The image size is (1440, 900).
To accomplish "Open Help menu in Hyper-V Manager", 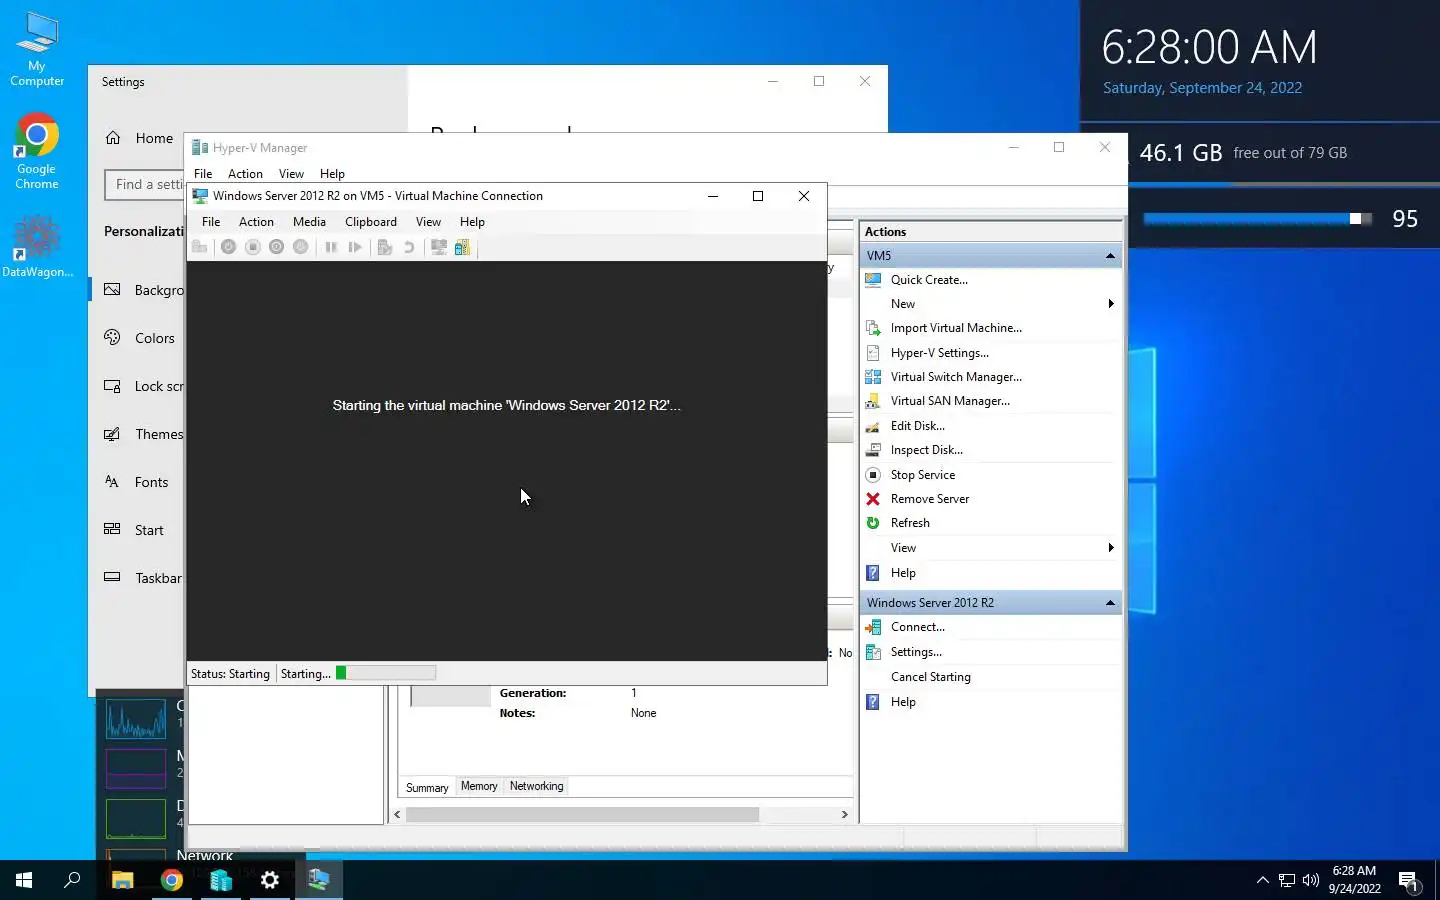I will [332, 174].
